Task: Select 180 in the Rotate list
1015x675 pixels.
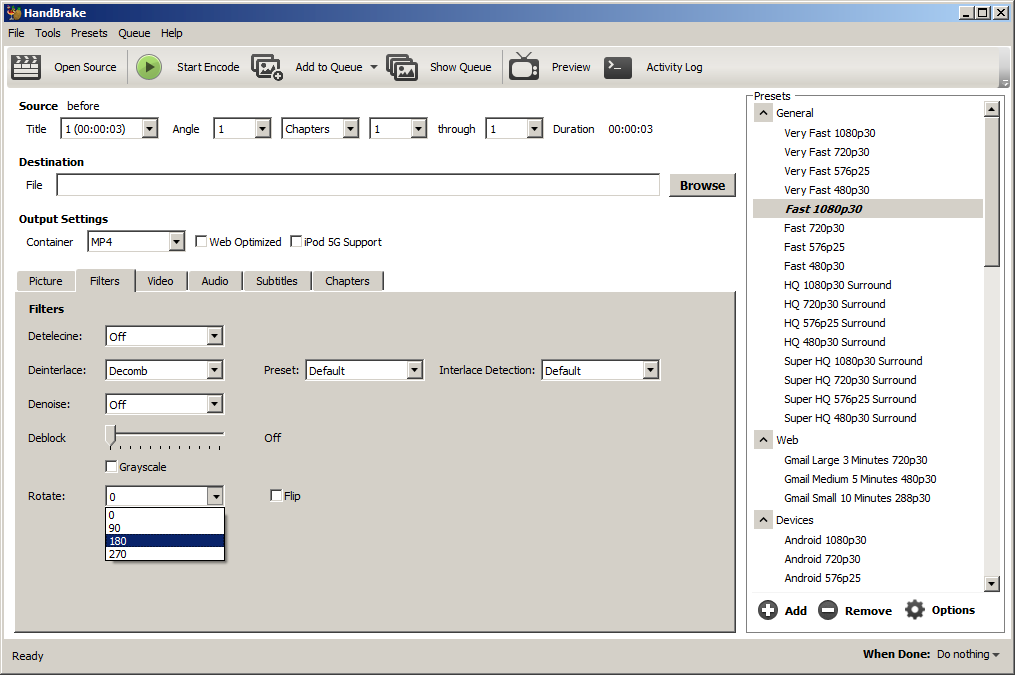Action: pyautogui.click(x=165, y=541)
